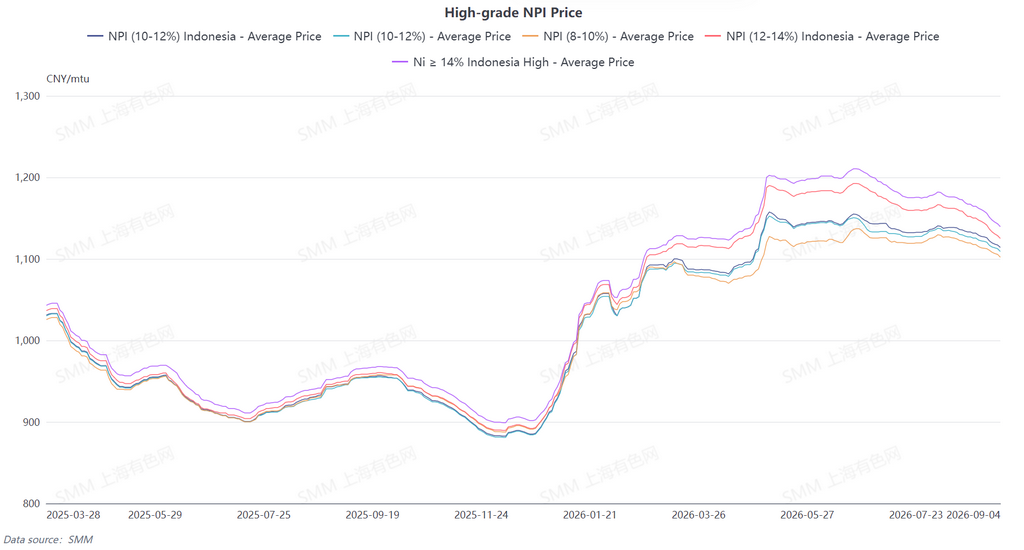Toggle NPI (8-10%) Average Price legend
The image size is (1024, 550).
[608, 37]
